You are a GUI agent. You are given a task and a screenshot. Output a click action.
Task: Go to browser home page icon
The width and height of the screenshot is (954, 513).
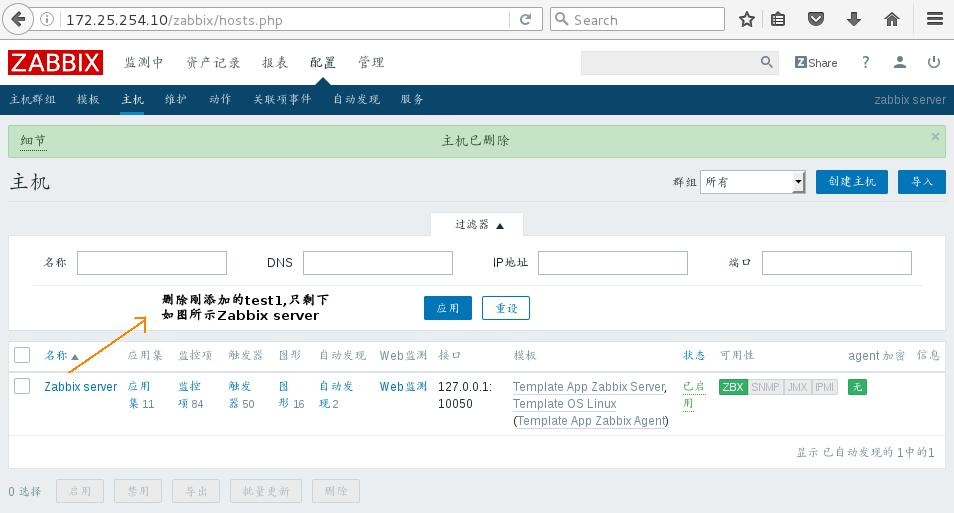pyautogui.click(x=892, y=19)
